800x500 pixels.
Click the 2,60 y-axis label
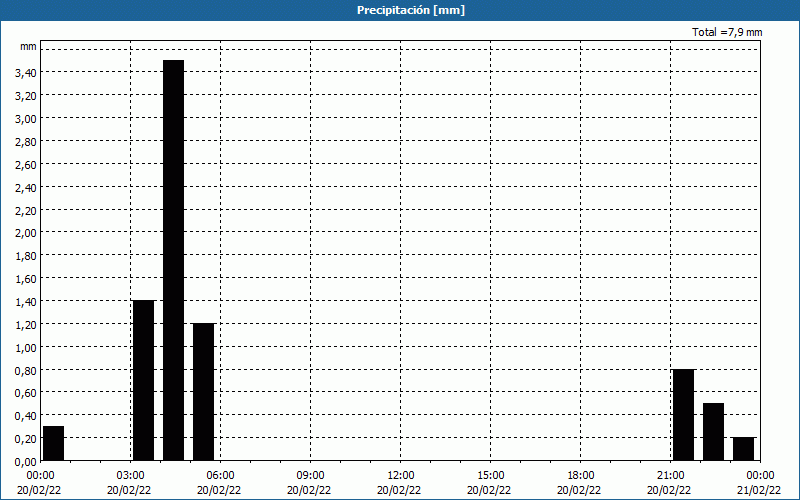click(26, 165)
